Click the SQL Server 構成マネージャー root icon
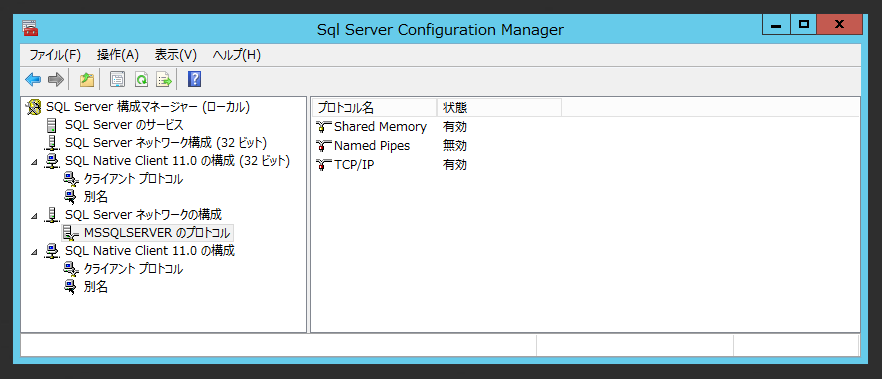The image size is (882, 379). pyautogui.click(x=34, y=107)
